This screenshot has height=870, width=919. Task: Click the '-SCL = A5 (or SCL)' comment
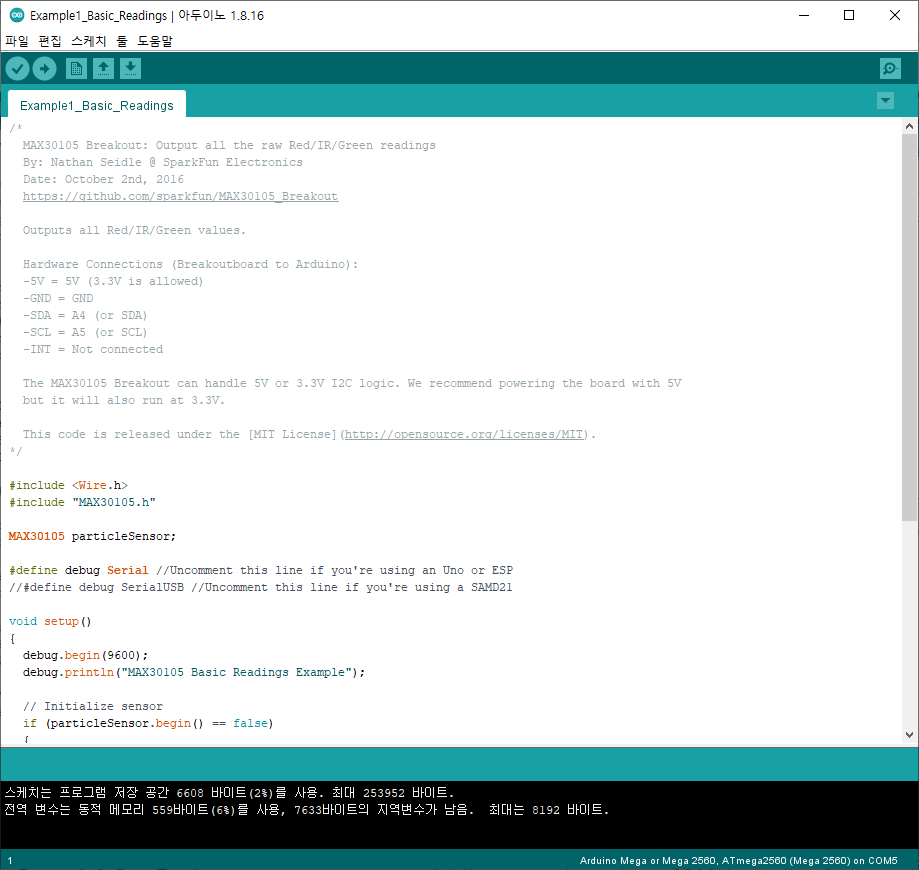coord(85,332)
